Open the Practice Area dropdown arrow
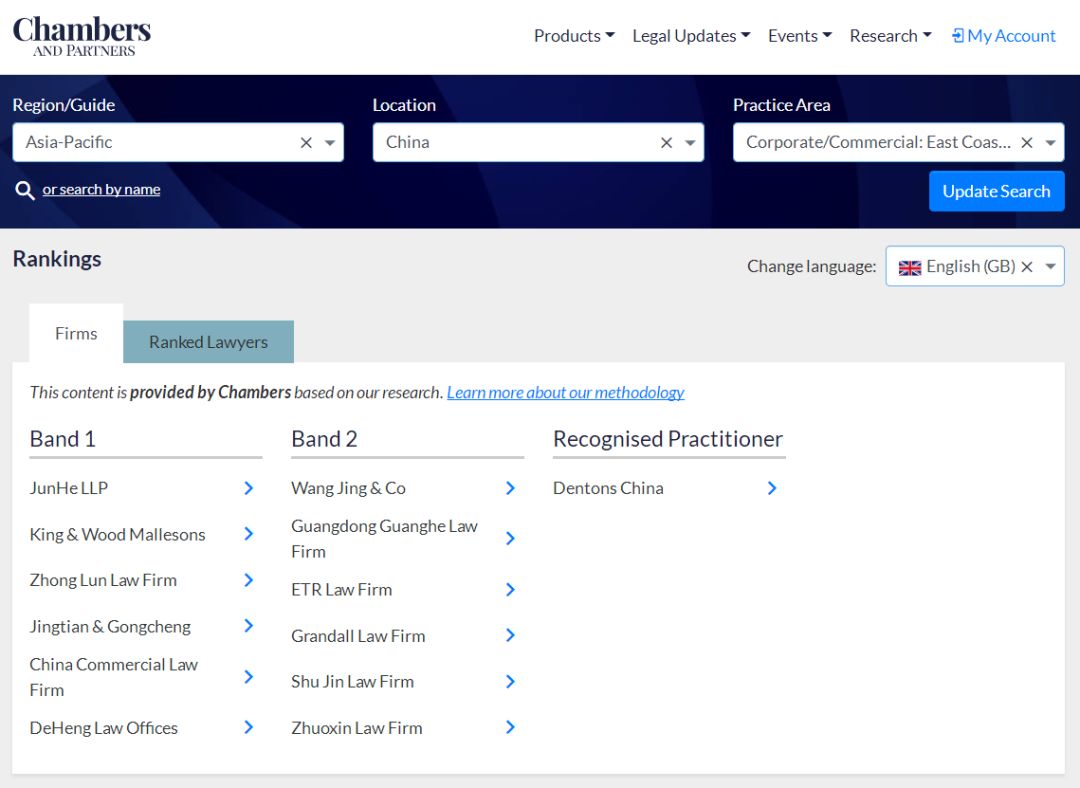The height and width of the screenshot is (788, 1080). [1050, 143]
